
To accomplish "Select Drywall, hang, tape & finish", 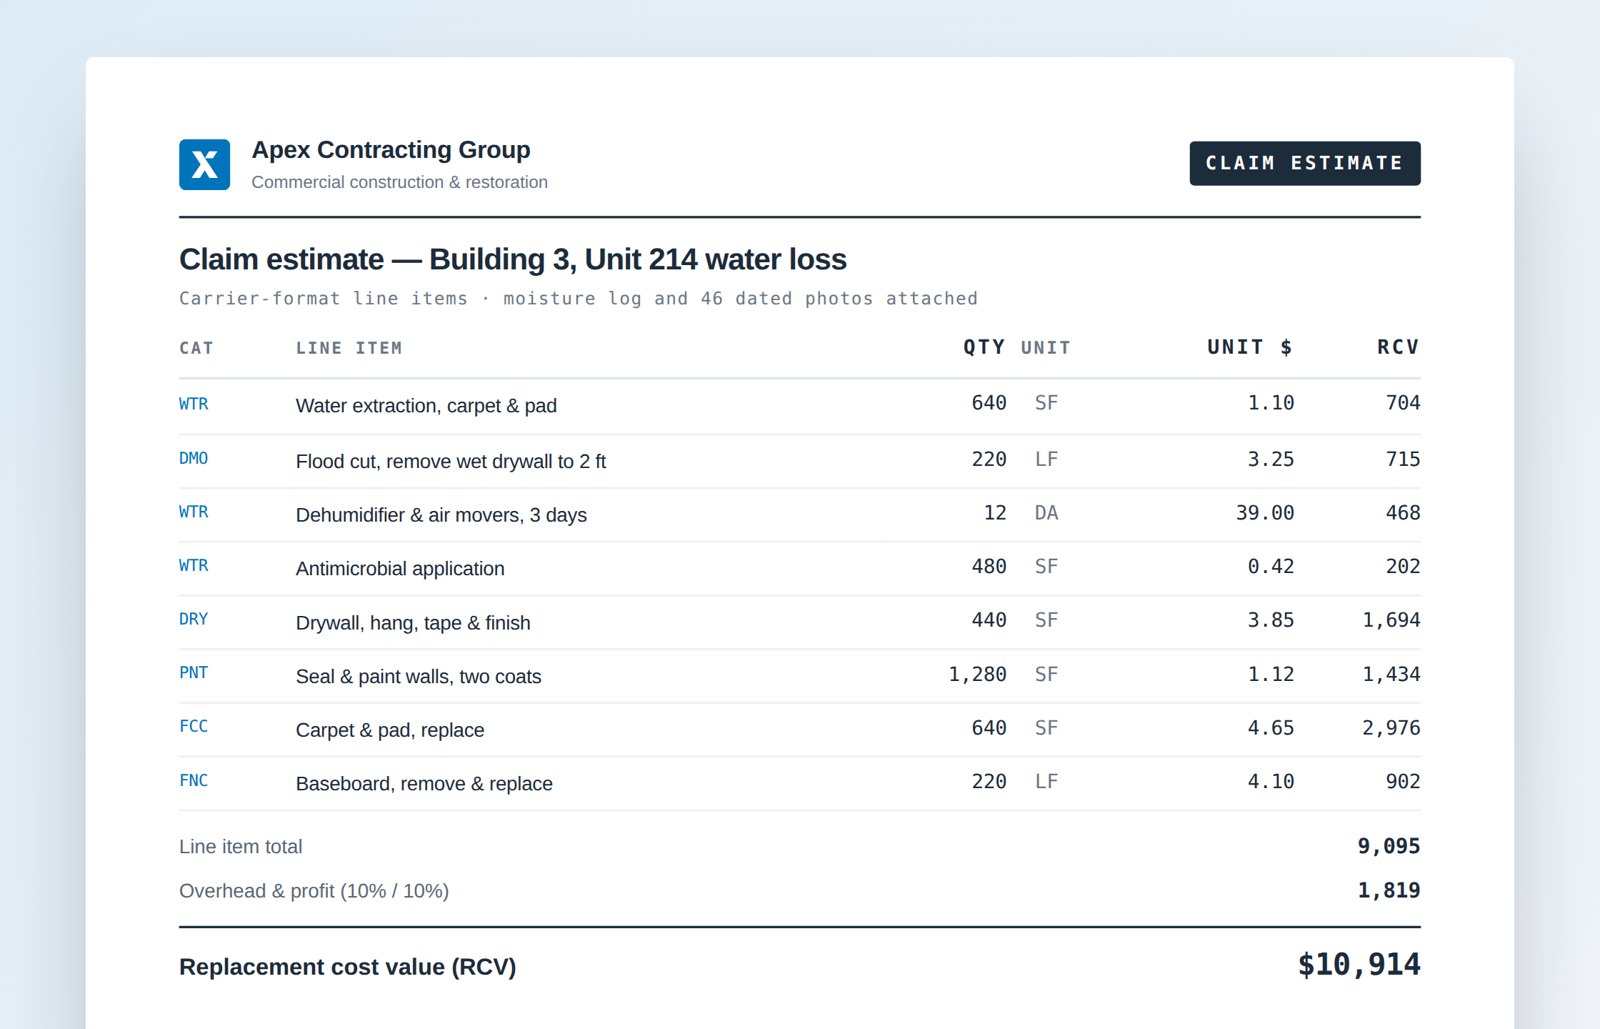I will [x=413, y=623].
